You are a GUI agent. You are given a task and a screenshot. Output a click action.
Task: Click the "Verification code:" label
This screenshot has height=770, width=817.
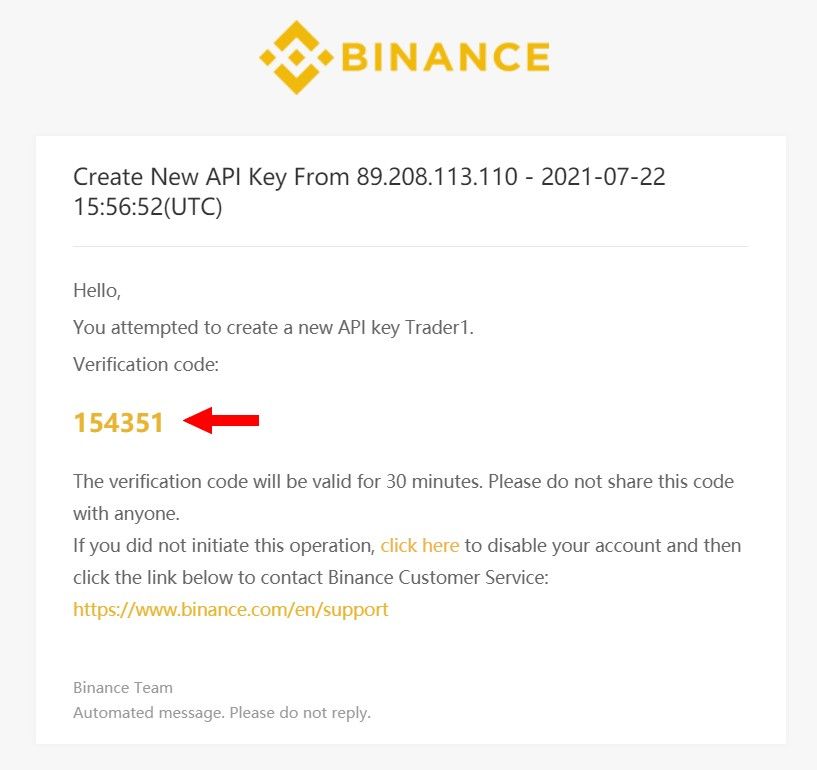[x=146, y=365]
